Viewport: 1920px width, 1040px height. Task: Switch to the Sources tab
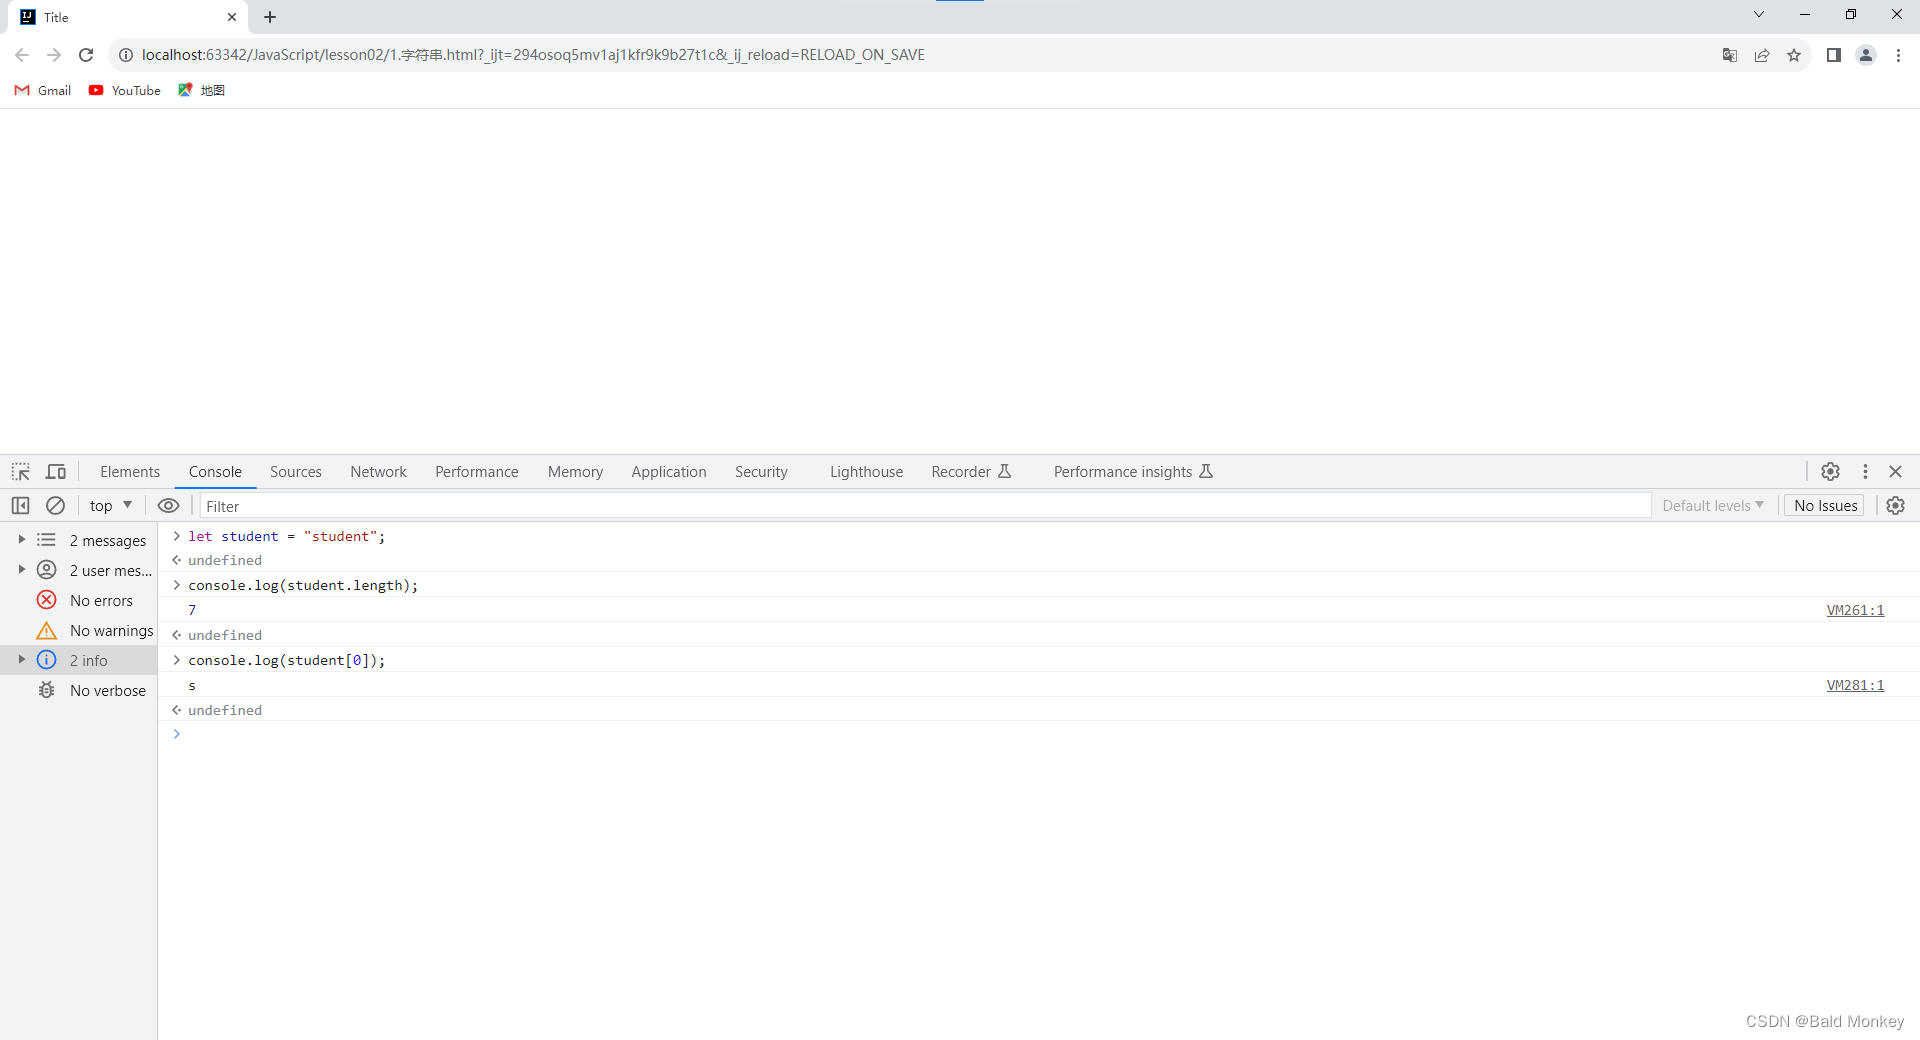(296, 472)
